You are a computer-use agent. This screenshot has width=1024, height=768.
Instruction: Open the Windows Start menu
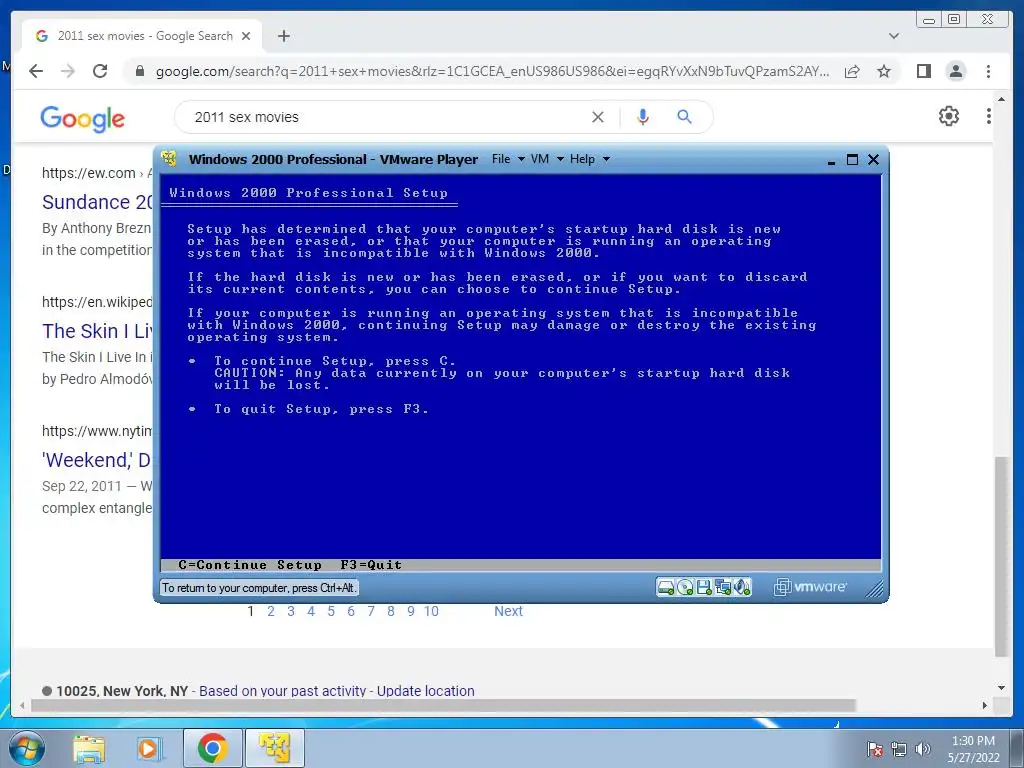coord(26,748)
